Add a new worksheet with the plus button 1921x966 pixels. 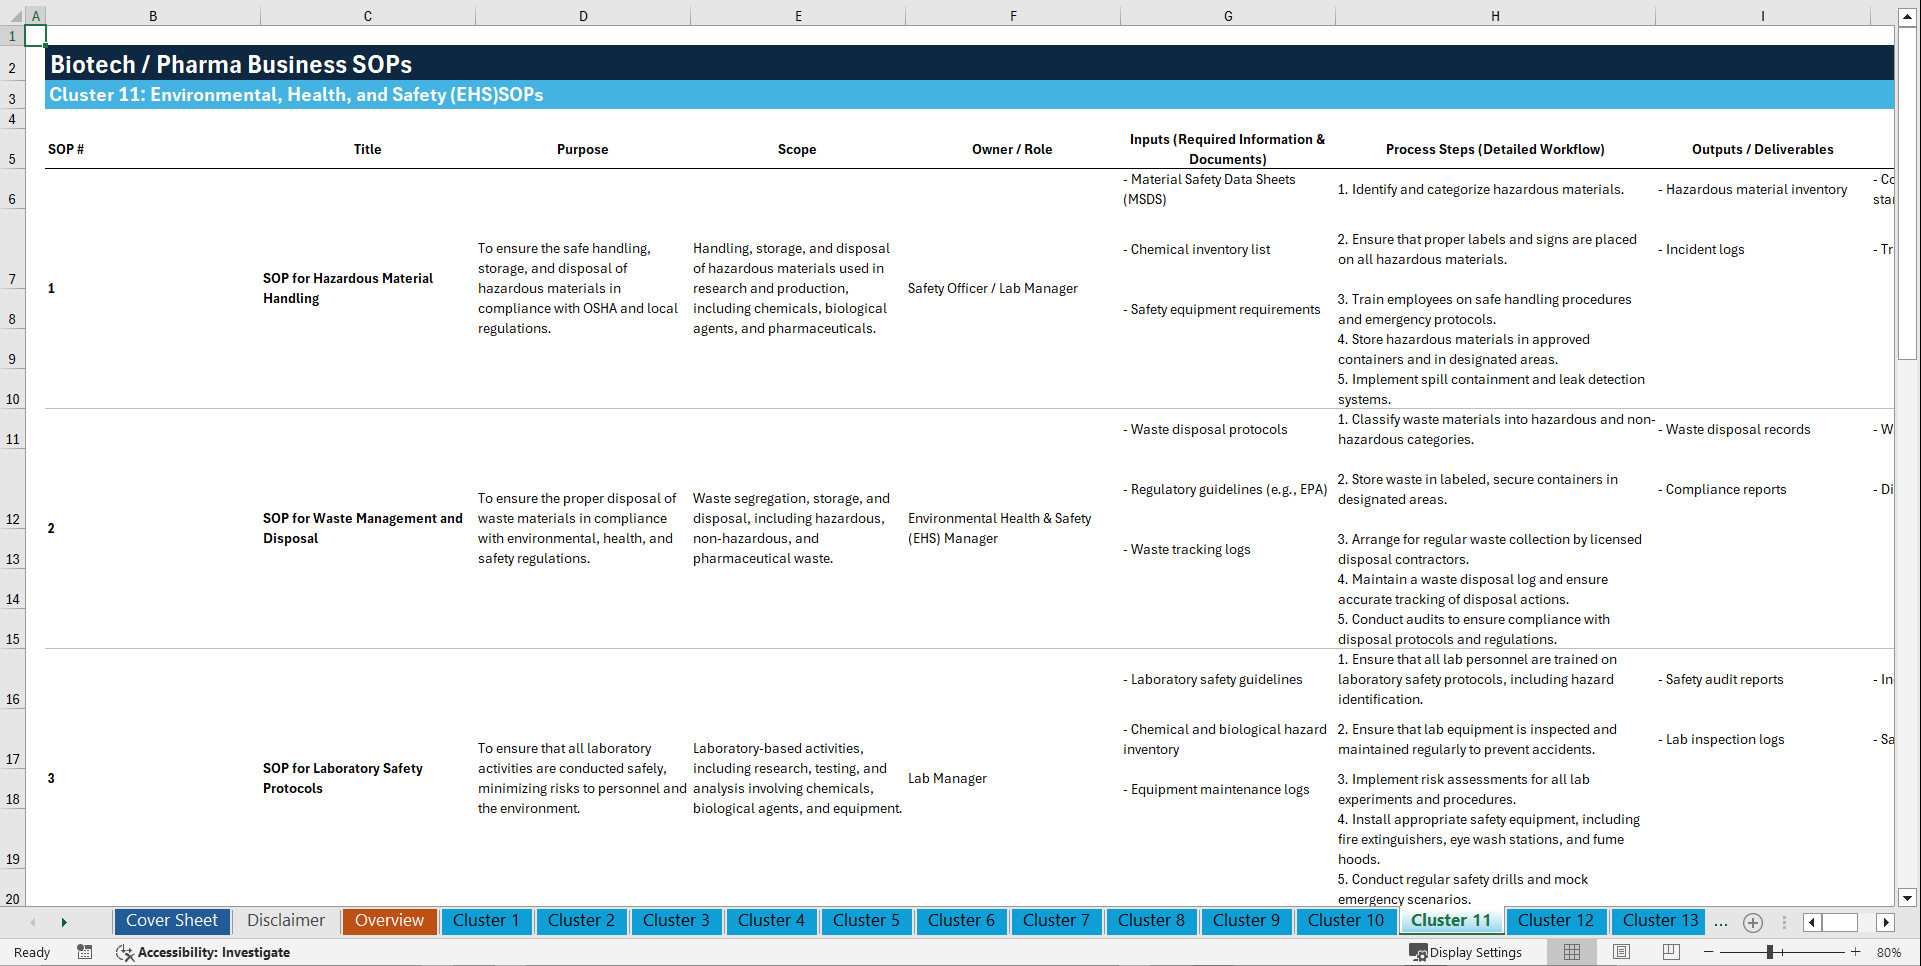[x=1752, y=922]
